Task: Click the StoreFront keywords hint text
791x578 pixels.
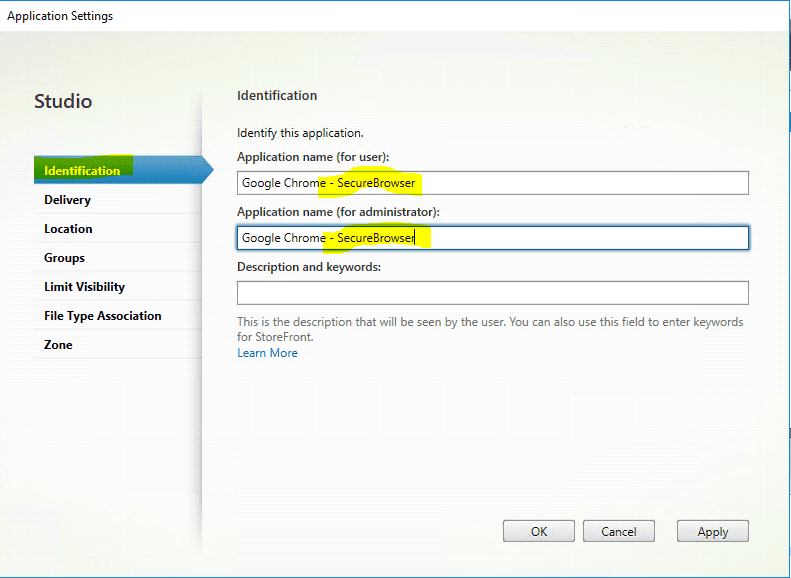Action: tap(490, 329)
